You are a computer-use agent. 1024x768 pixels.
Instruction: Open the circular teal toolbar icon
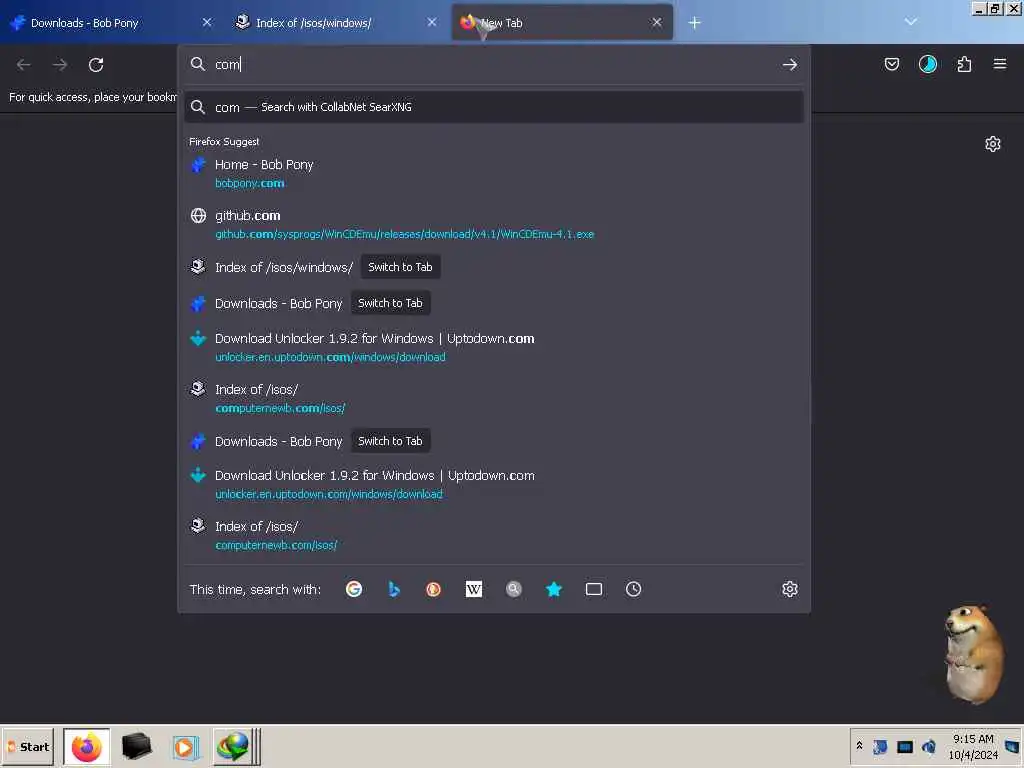[x=927, y=64]
